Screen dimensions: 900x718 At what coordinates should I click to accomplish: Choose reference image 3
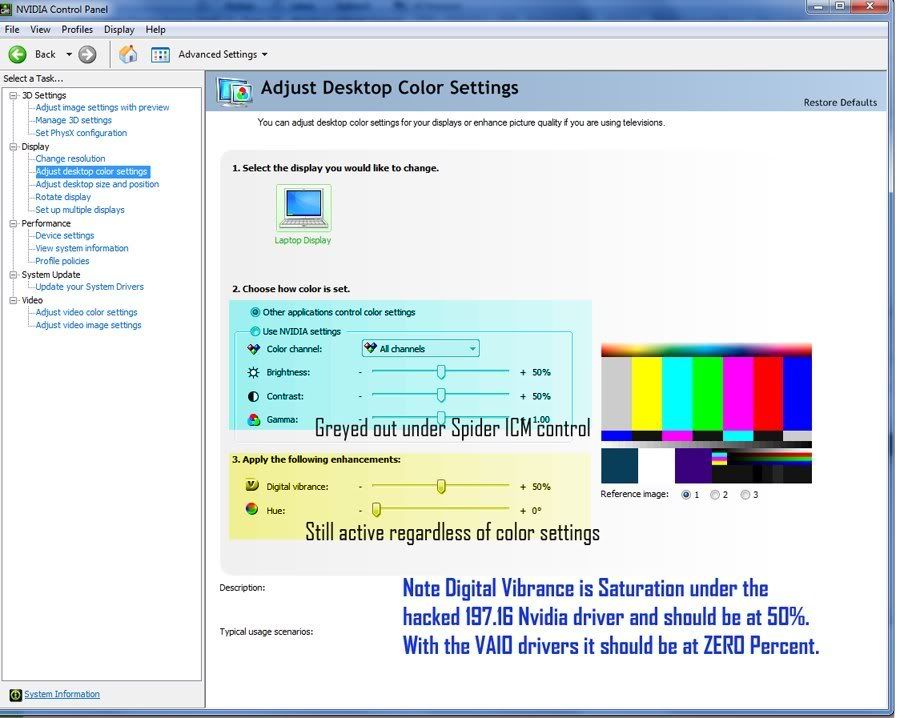pyautogui.click(x=745, y=494)
